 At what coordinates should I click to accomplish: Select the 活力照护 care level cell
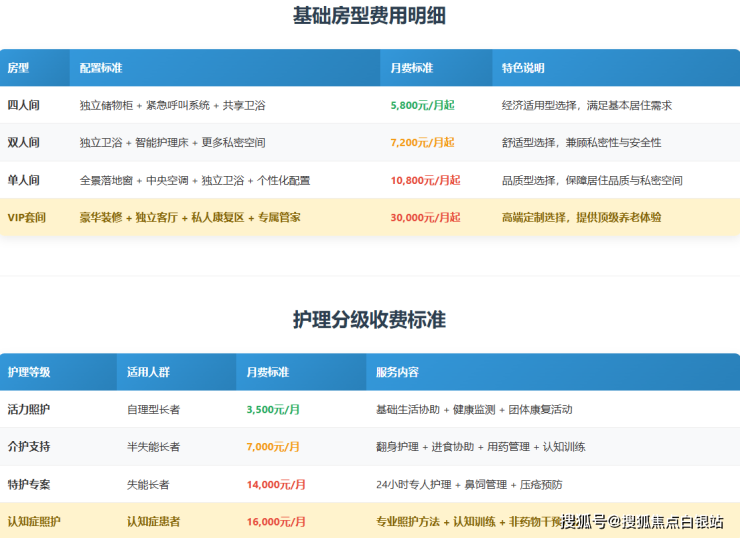click(28, 409)
